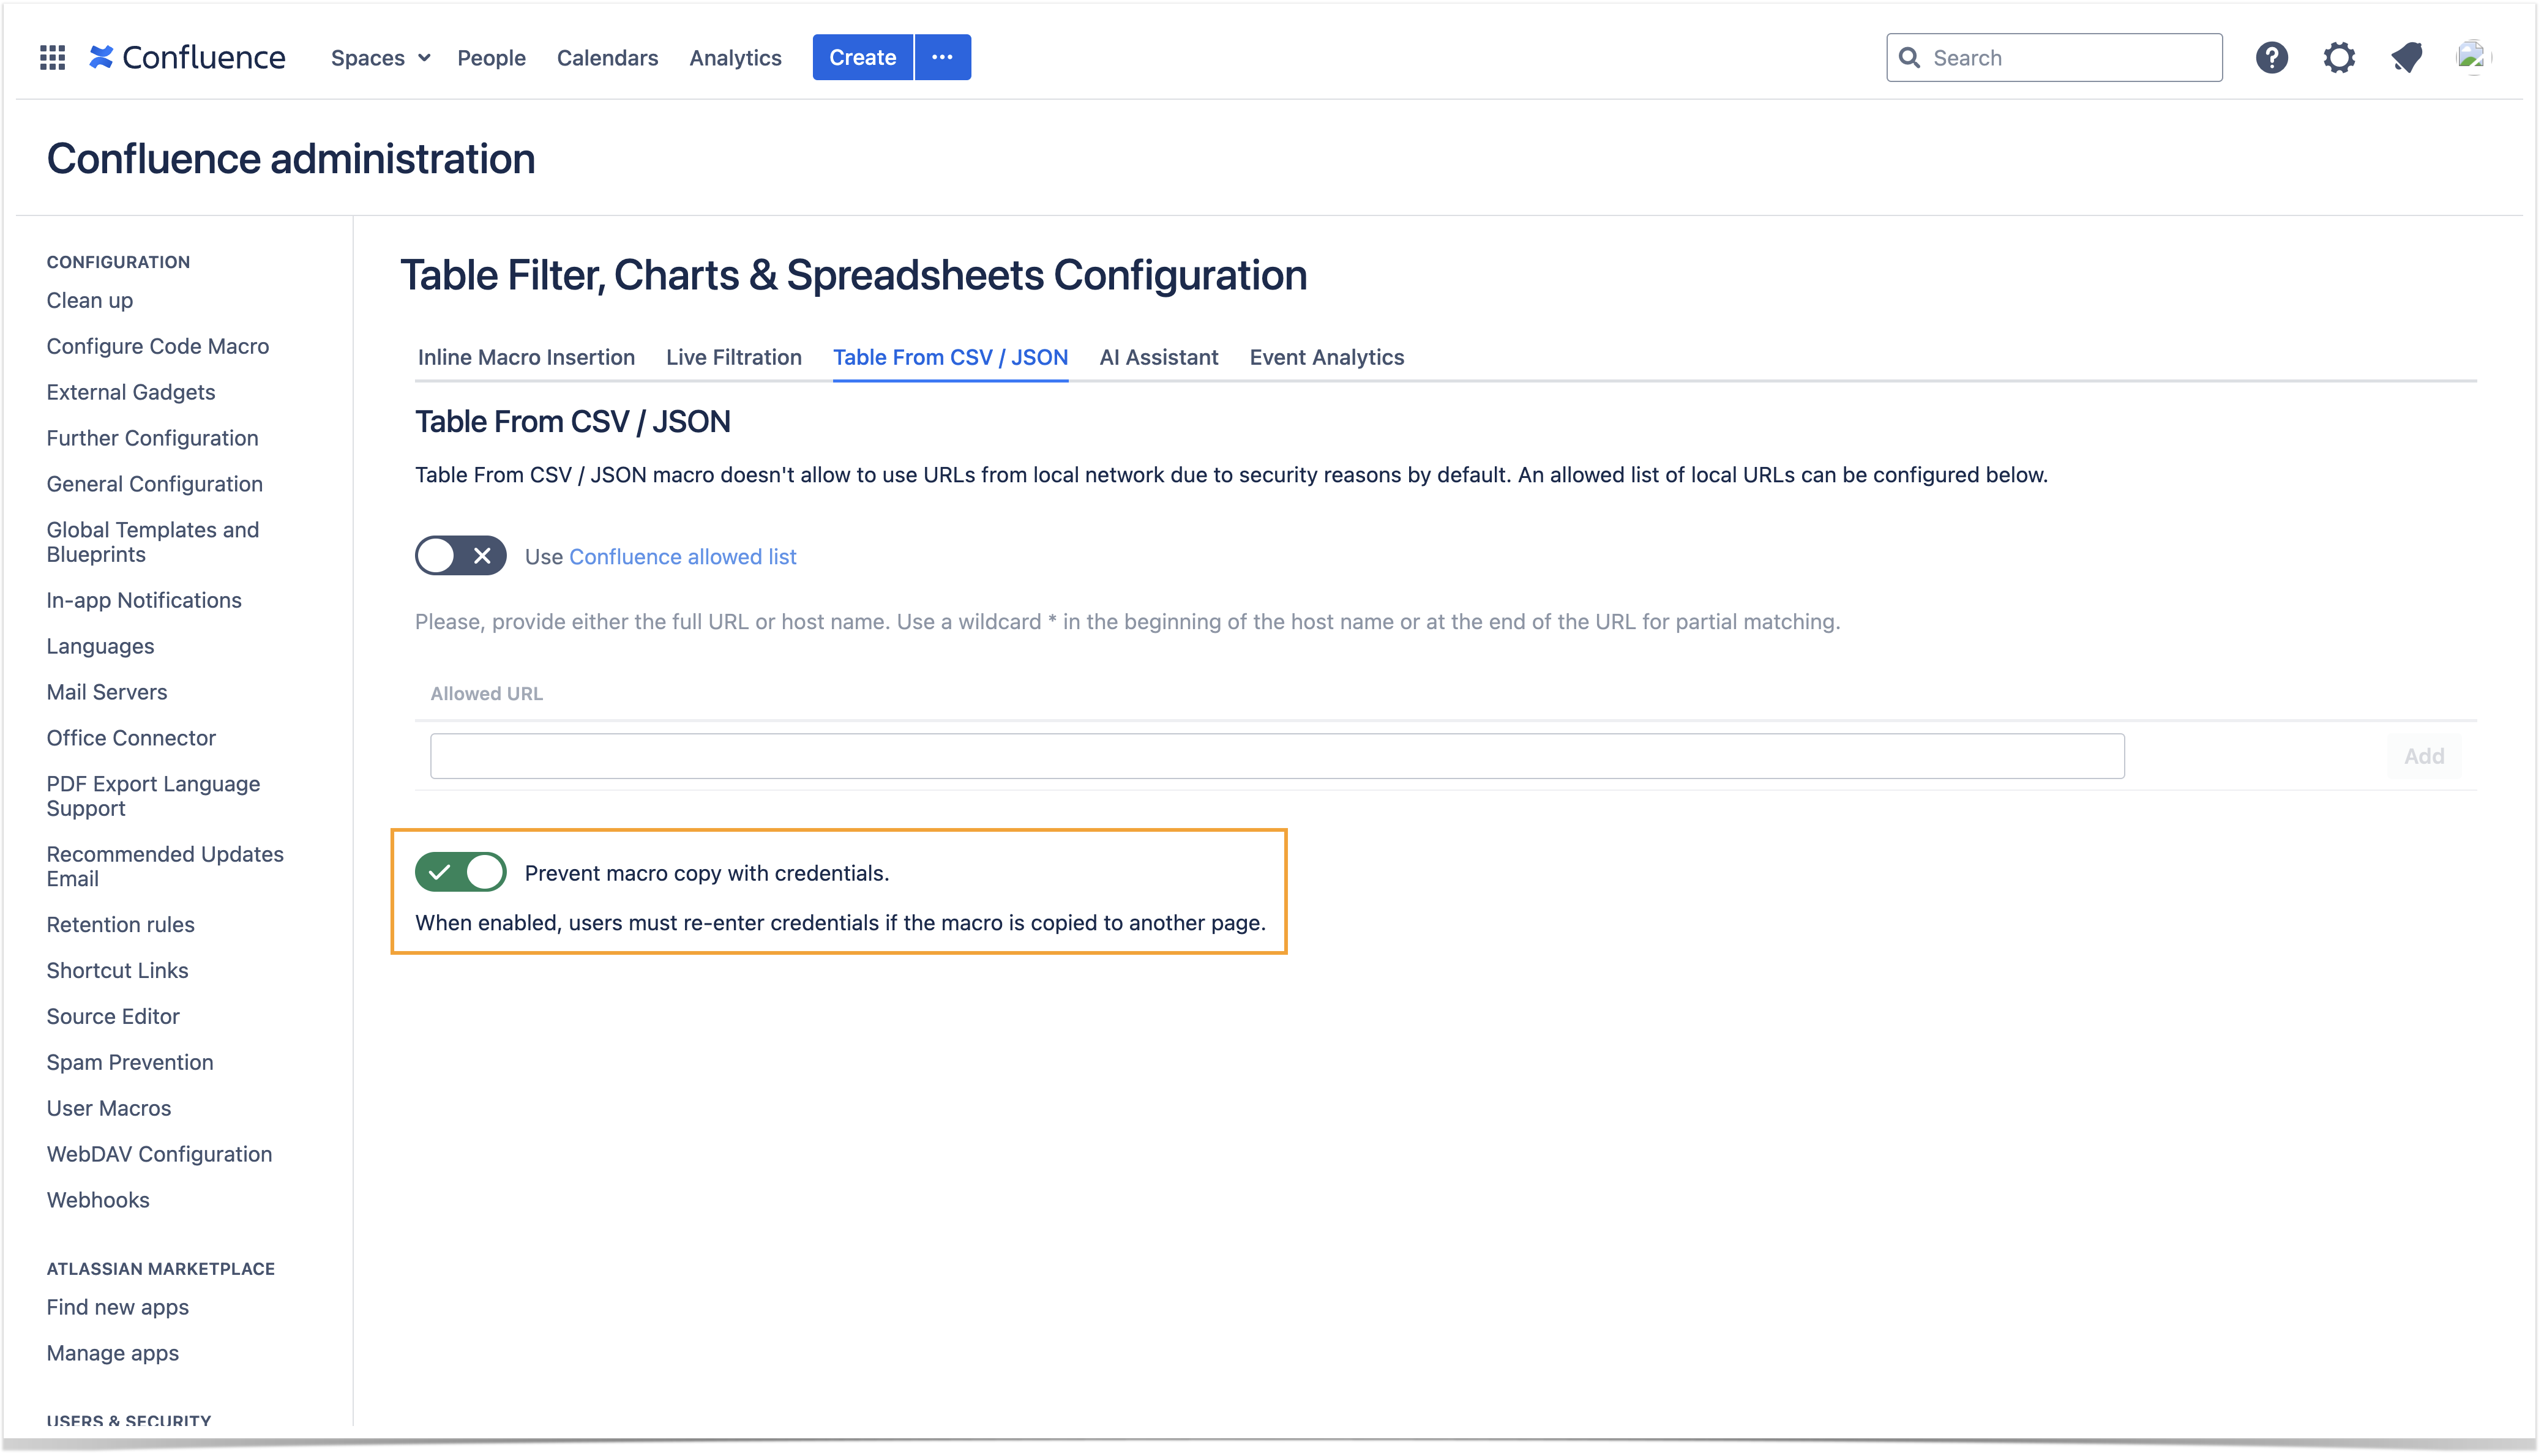
Task: Open the notifications icon
Action: 2406,58
